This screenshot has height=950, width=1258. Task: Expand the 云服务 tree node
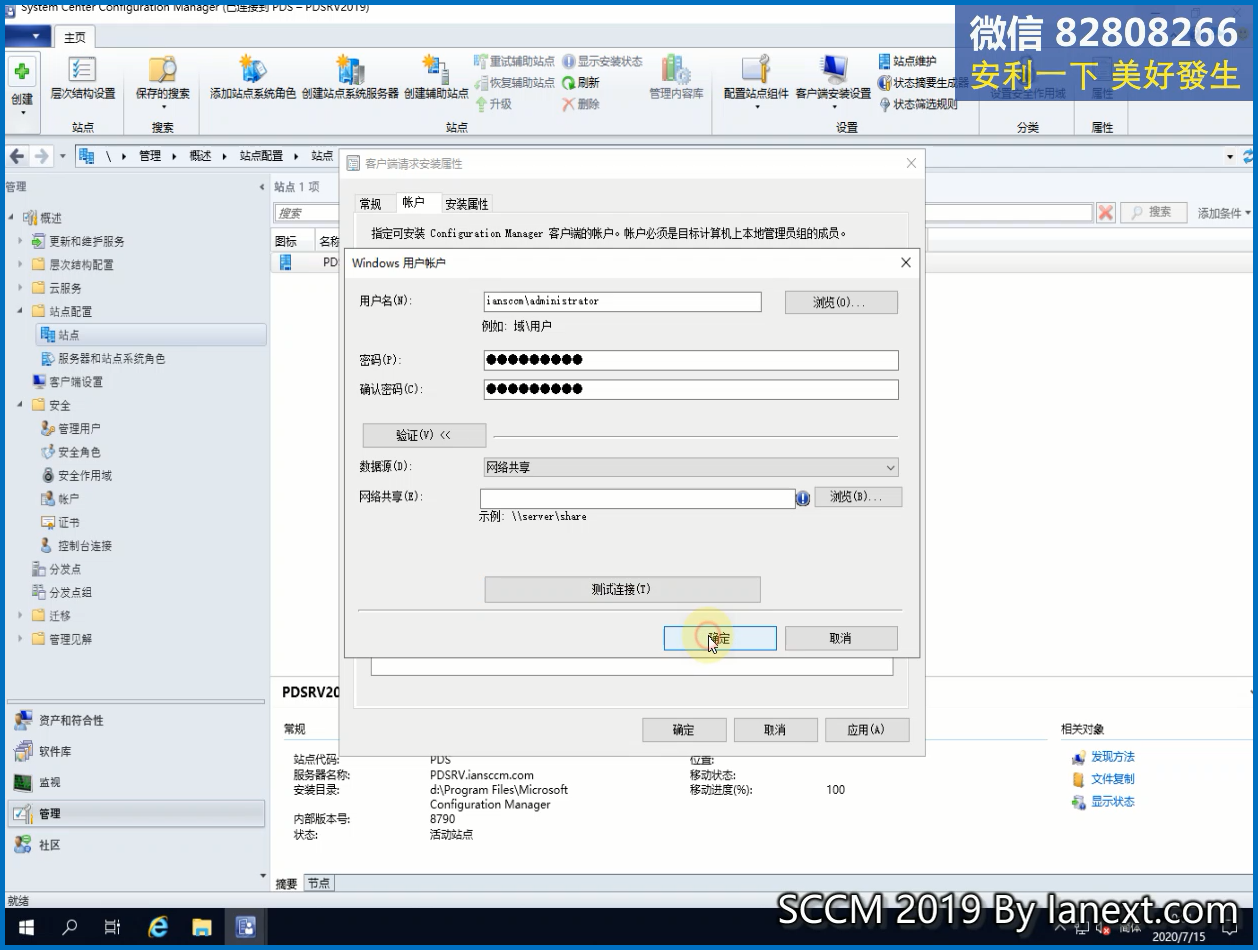click(20, 288)
